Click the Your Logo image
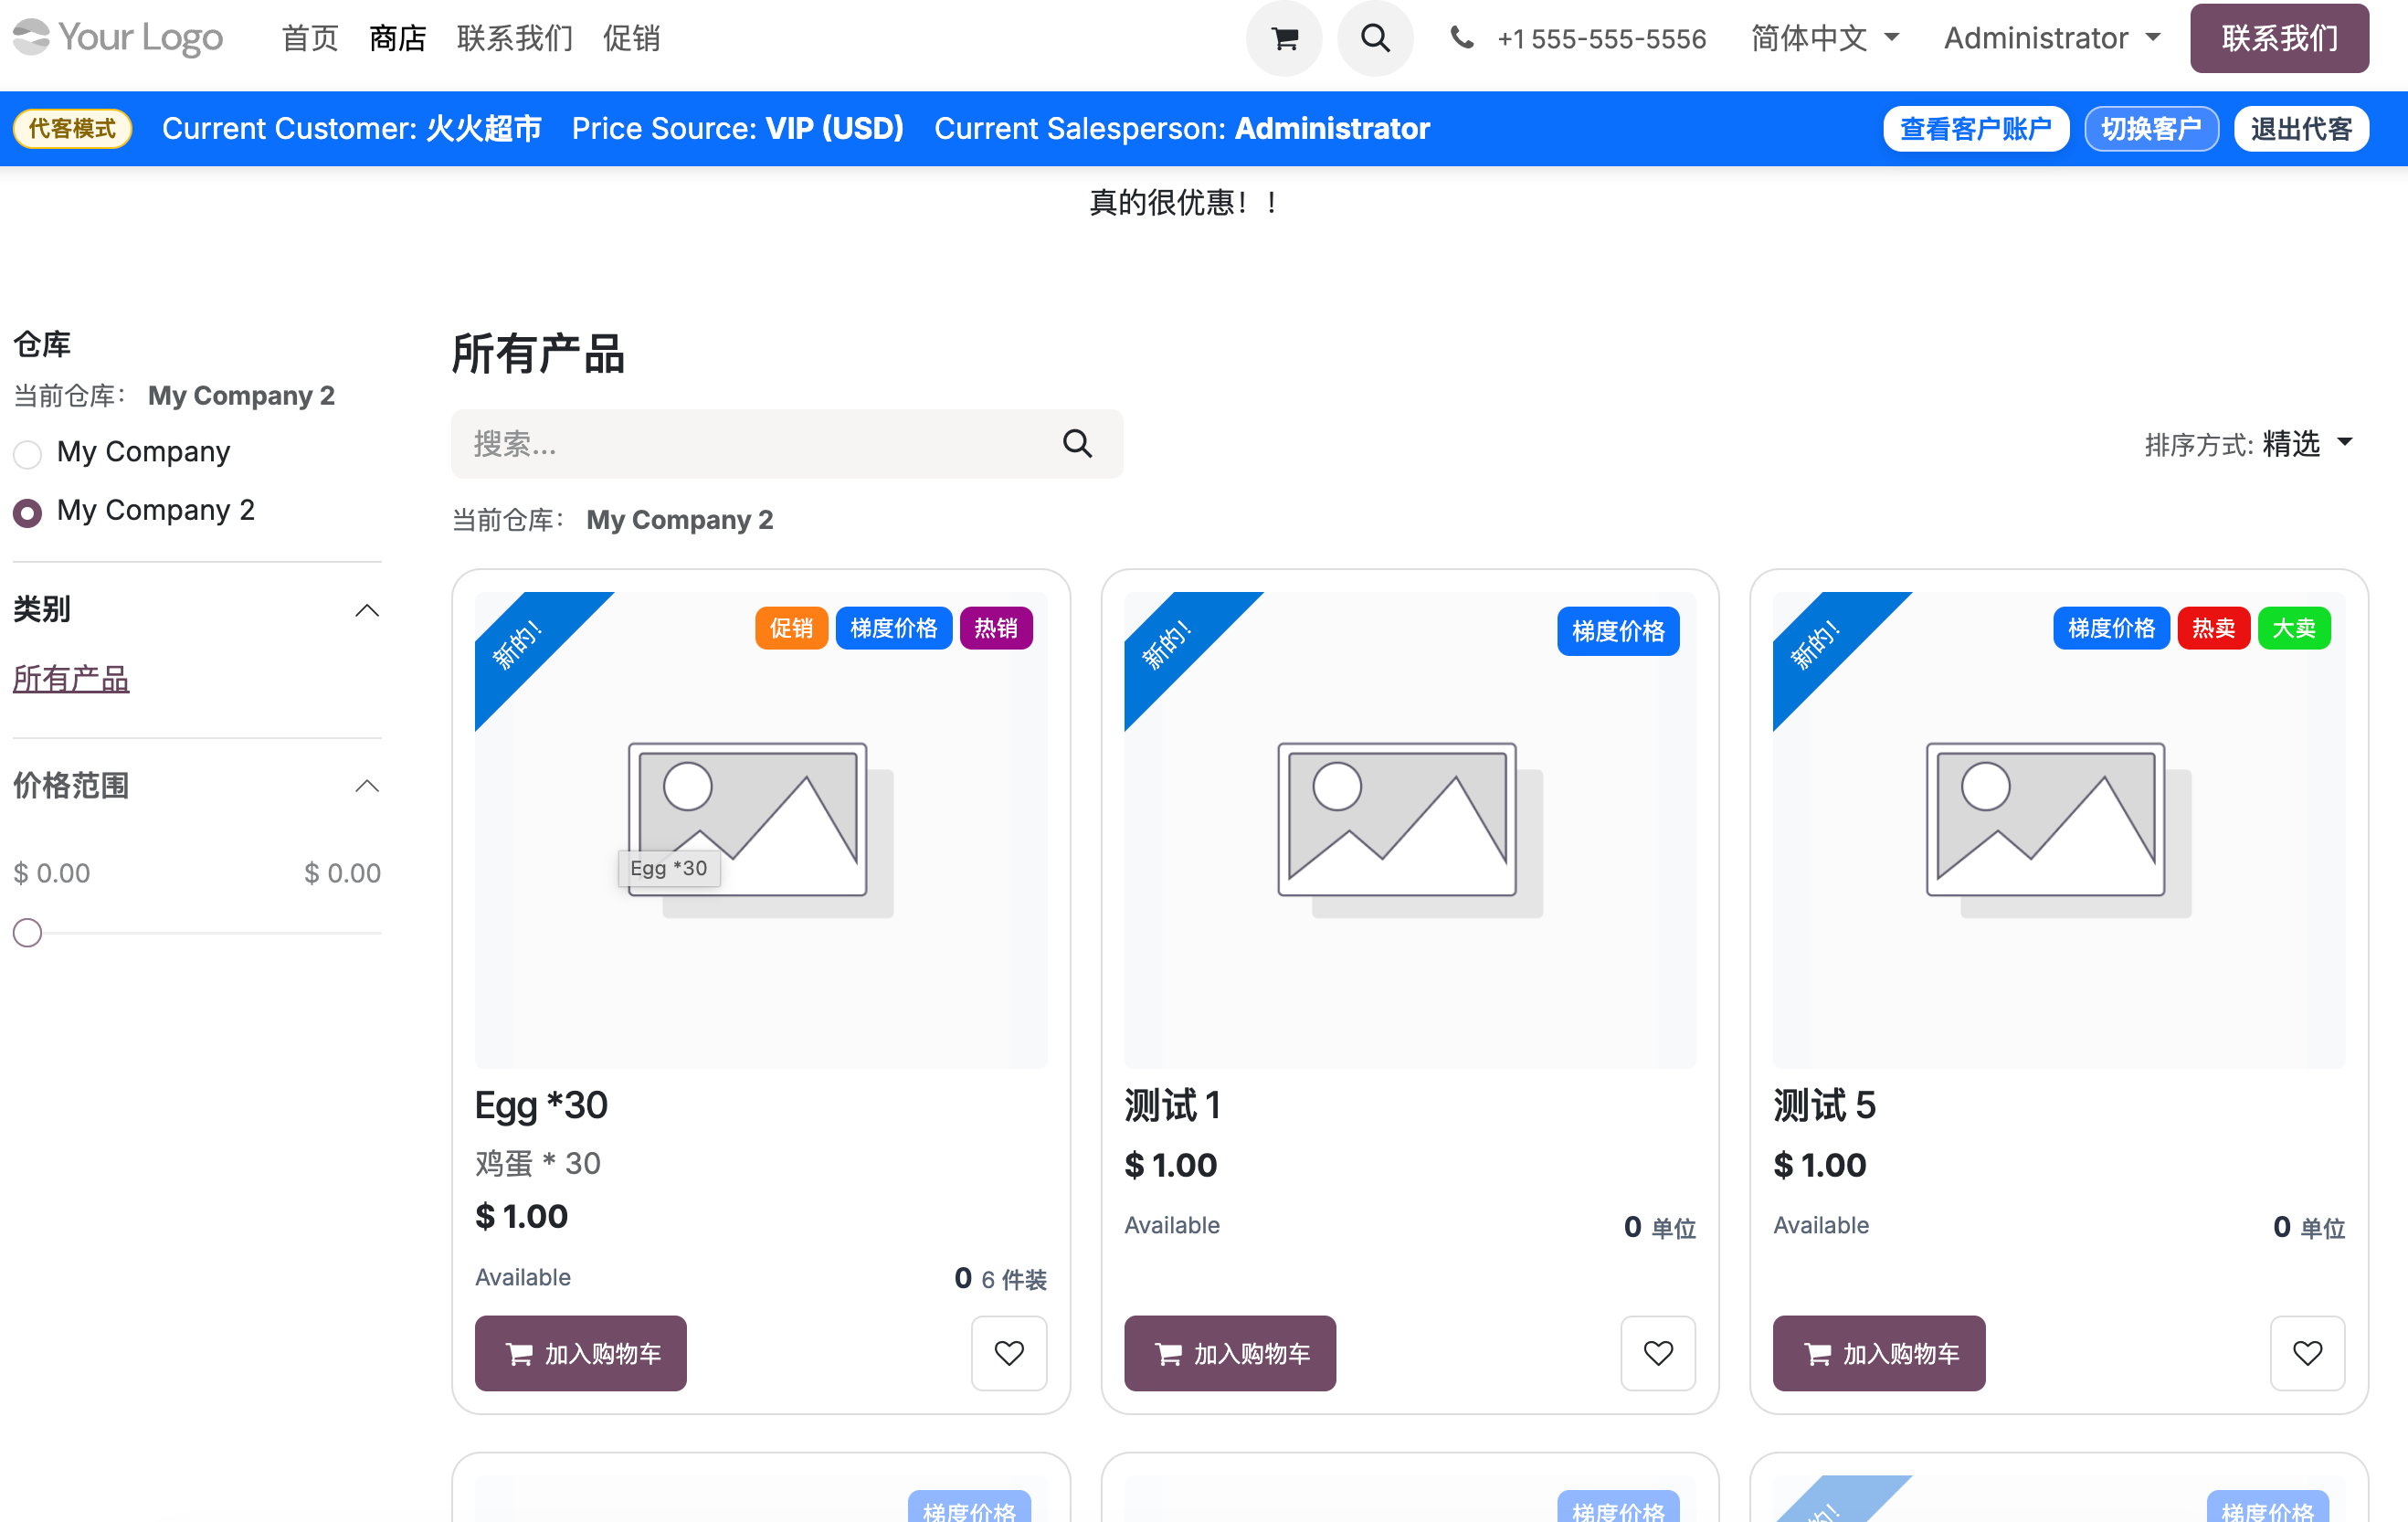Image resolution: width=2408 pixels, height=1522 pixels. (x=118, y=37)
